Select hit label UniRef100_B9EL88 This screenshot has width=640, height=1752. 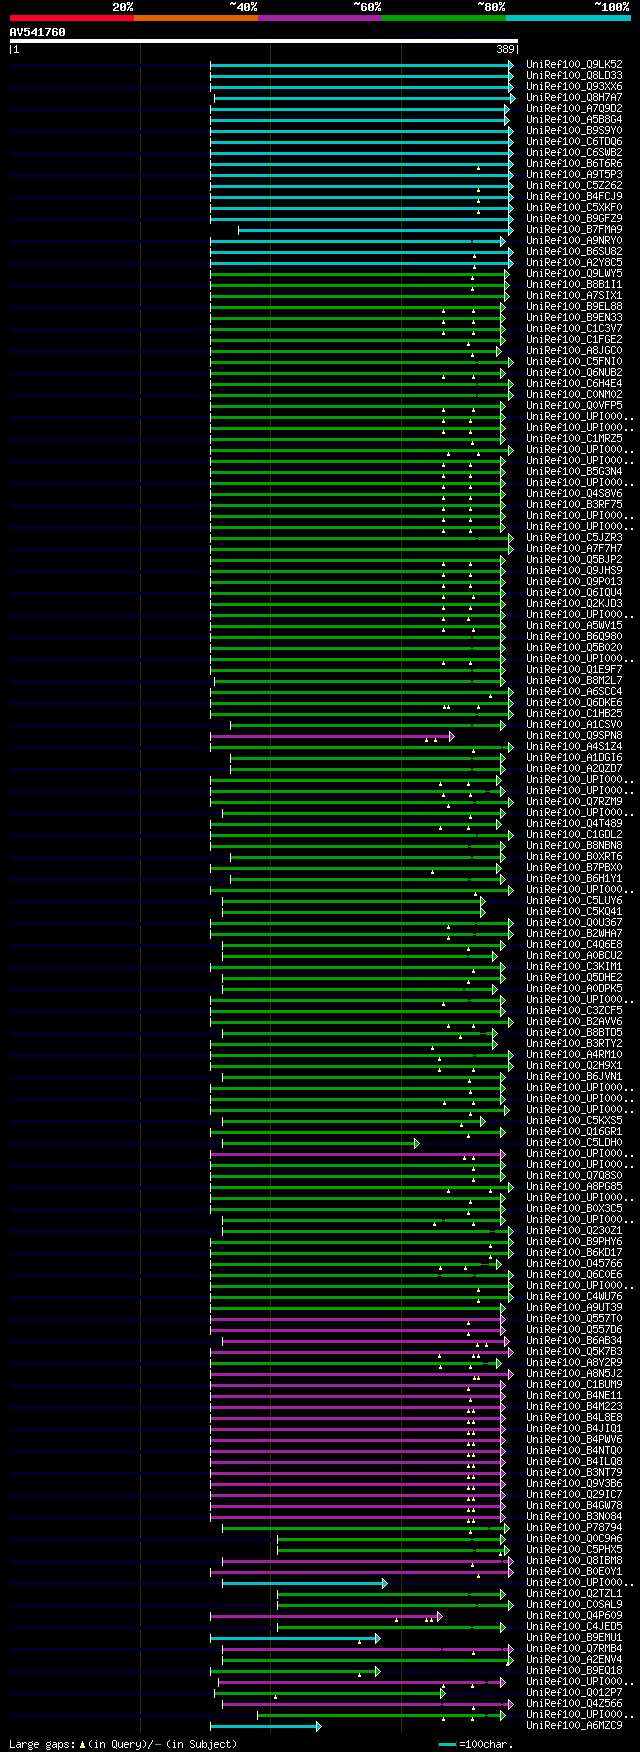click(574, 306)
